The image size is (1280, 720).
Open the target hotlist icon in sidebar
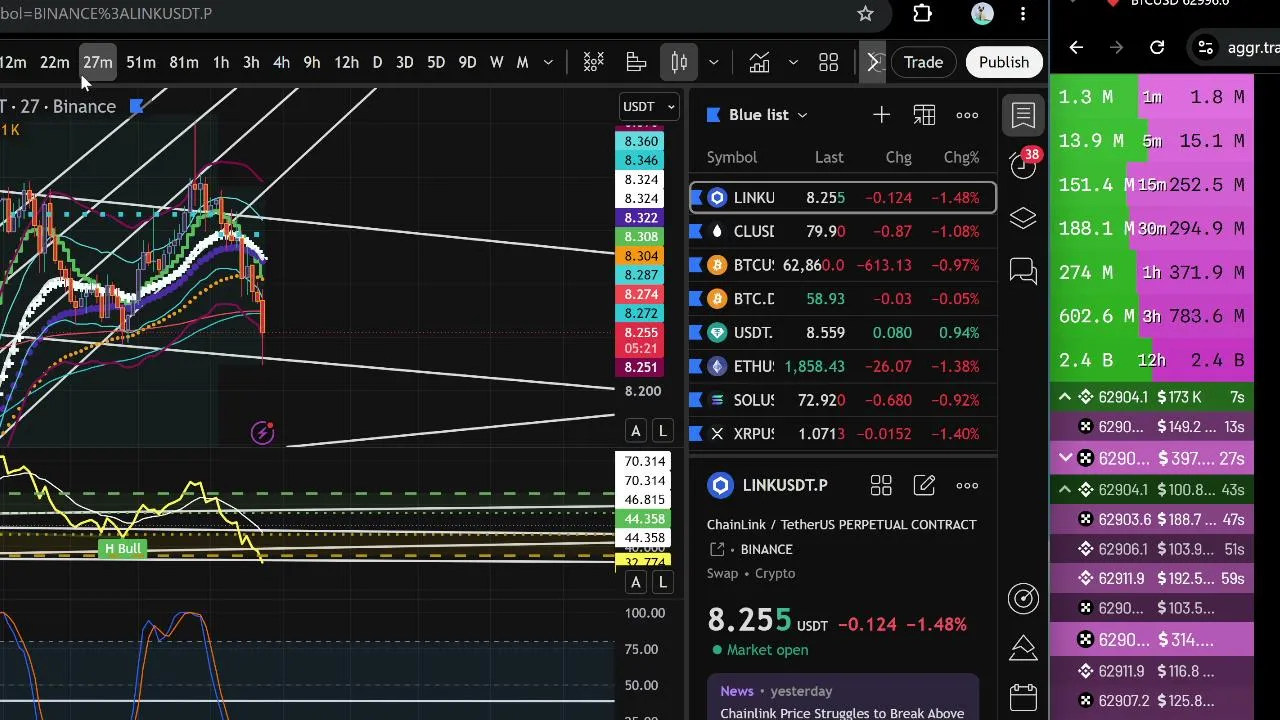[1023, 598]
